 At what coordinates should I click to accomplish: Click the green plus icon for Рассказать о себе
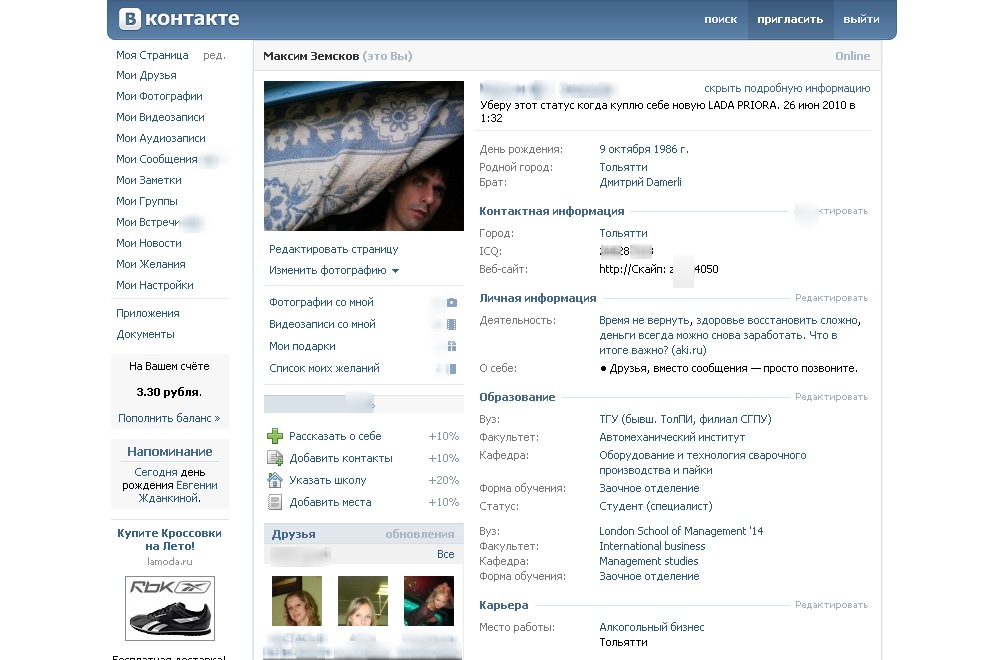[275, 436]
